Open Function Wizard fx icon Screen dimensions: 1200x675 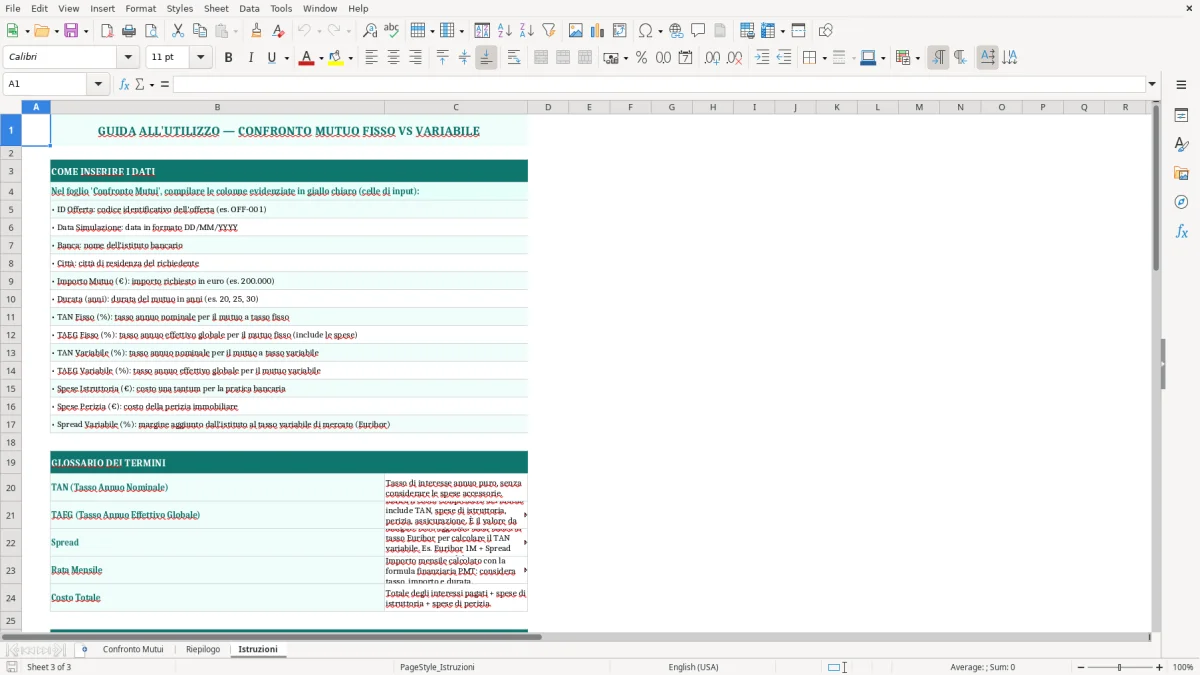125,84
